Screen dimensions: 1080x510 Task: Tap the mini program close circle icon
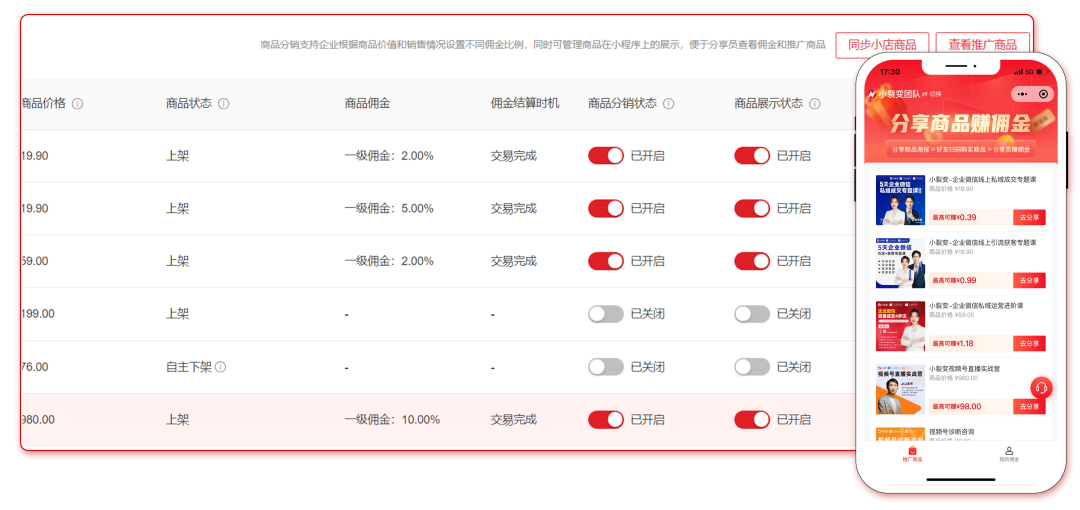click(x=1043, y=94)
